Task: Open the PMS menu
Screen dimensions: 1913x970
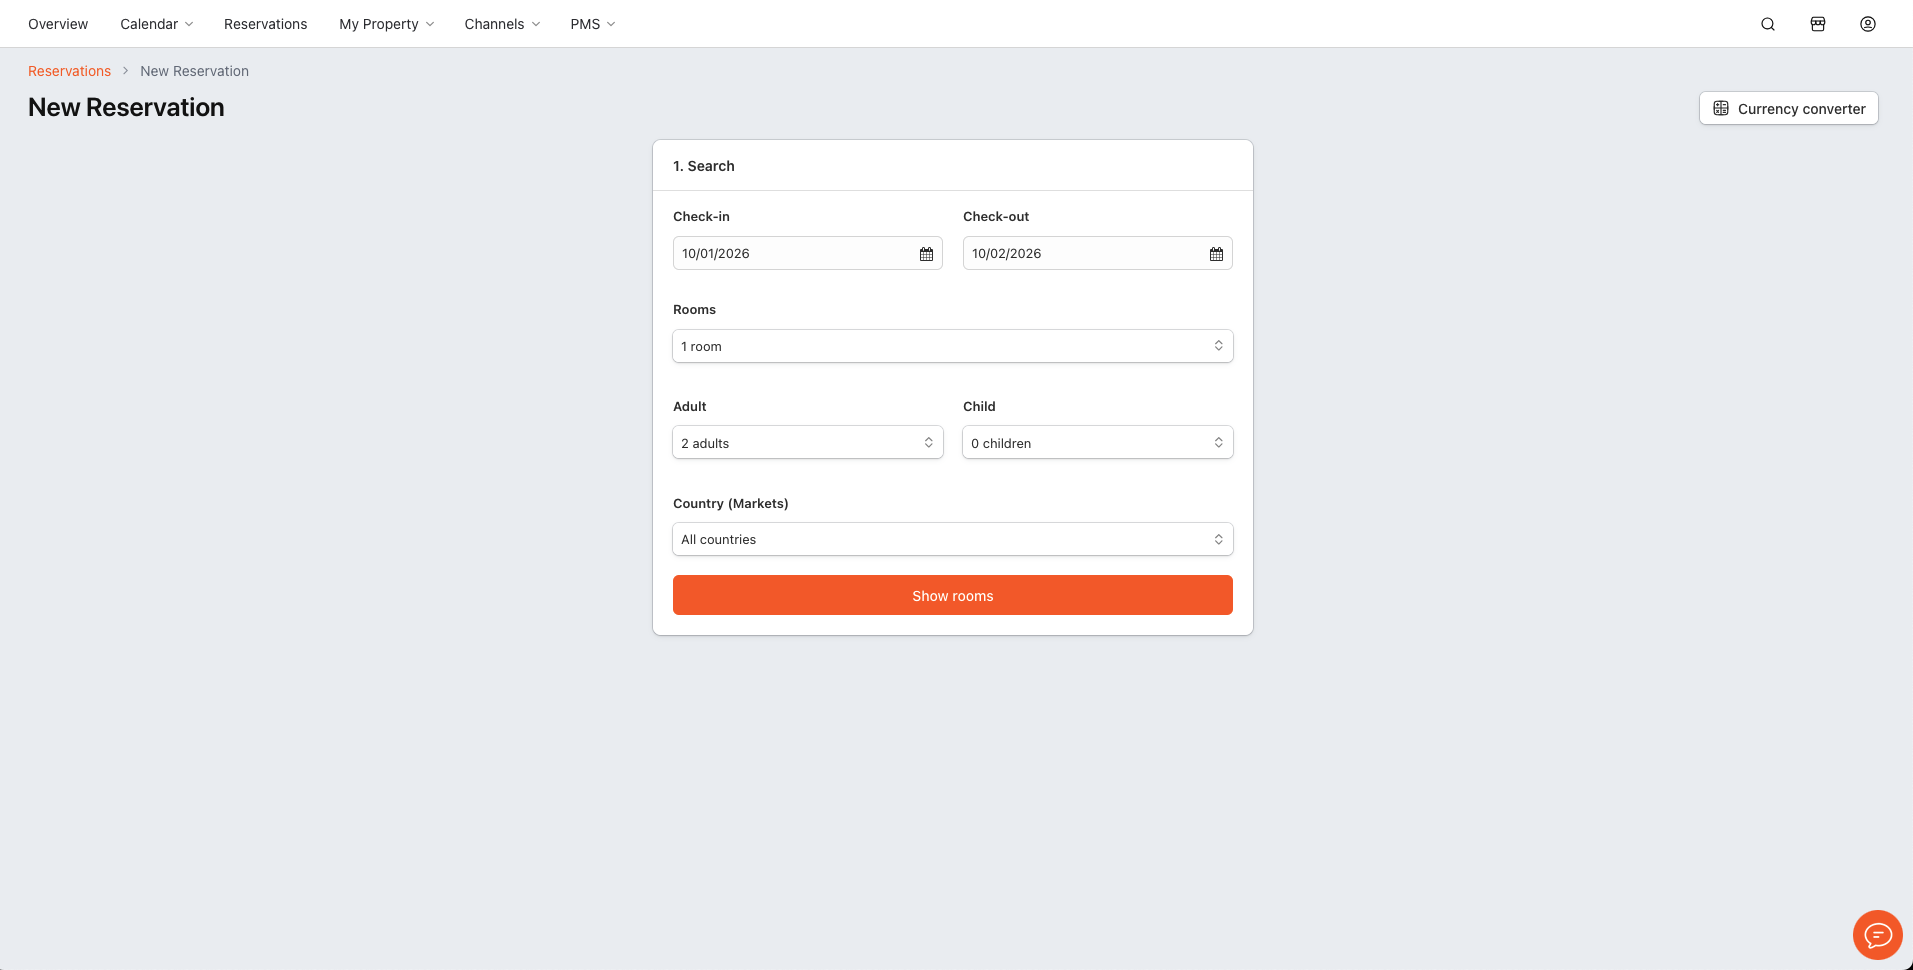Action: 592,24
